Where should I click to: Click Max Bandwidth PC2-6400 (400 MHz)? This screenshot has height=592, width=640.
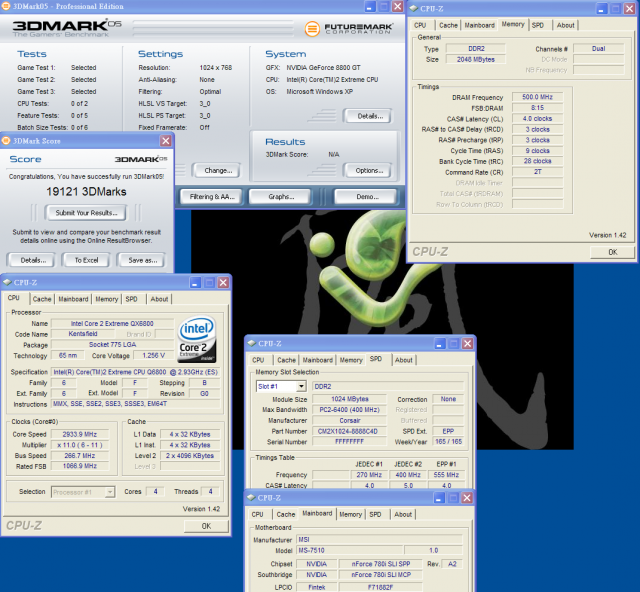(350, 410)
